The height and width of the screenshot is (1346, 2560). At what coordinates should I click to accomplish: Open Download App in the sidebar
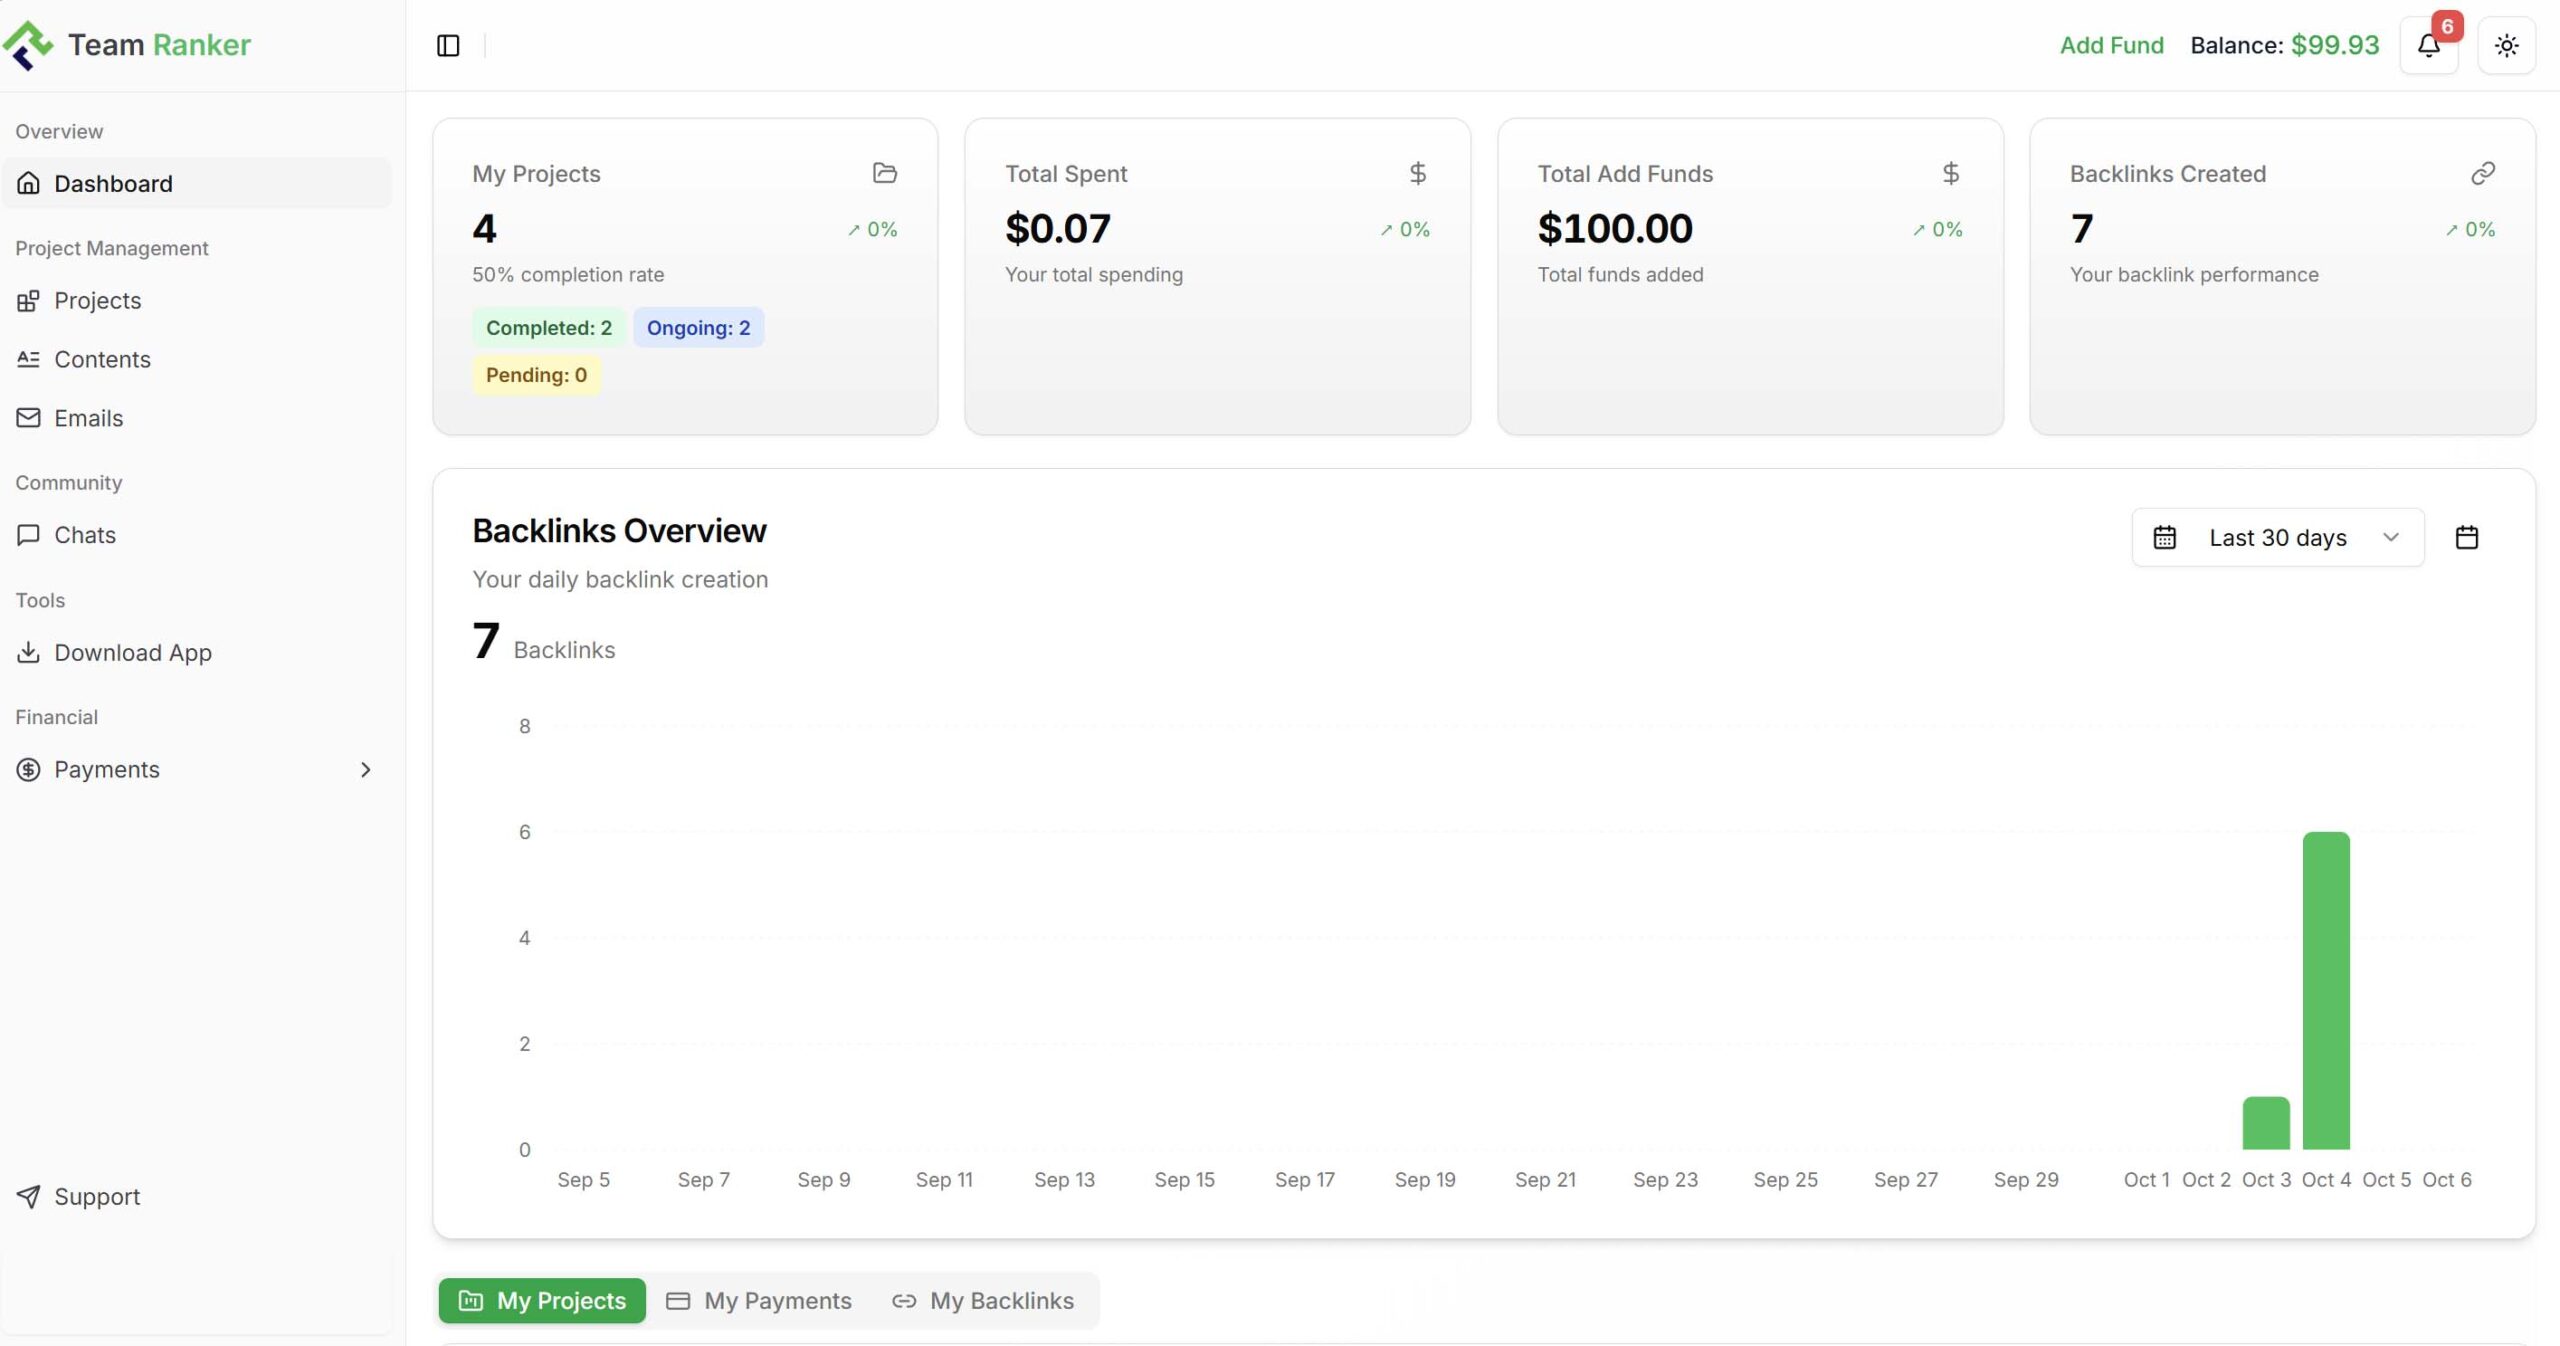click(132, 653)
